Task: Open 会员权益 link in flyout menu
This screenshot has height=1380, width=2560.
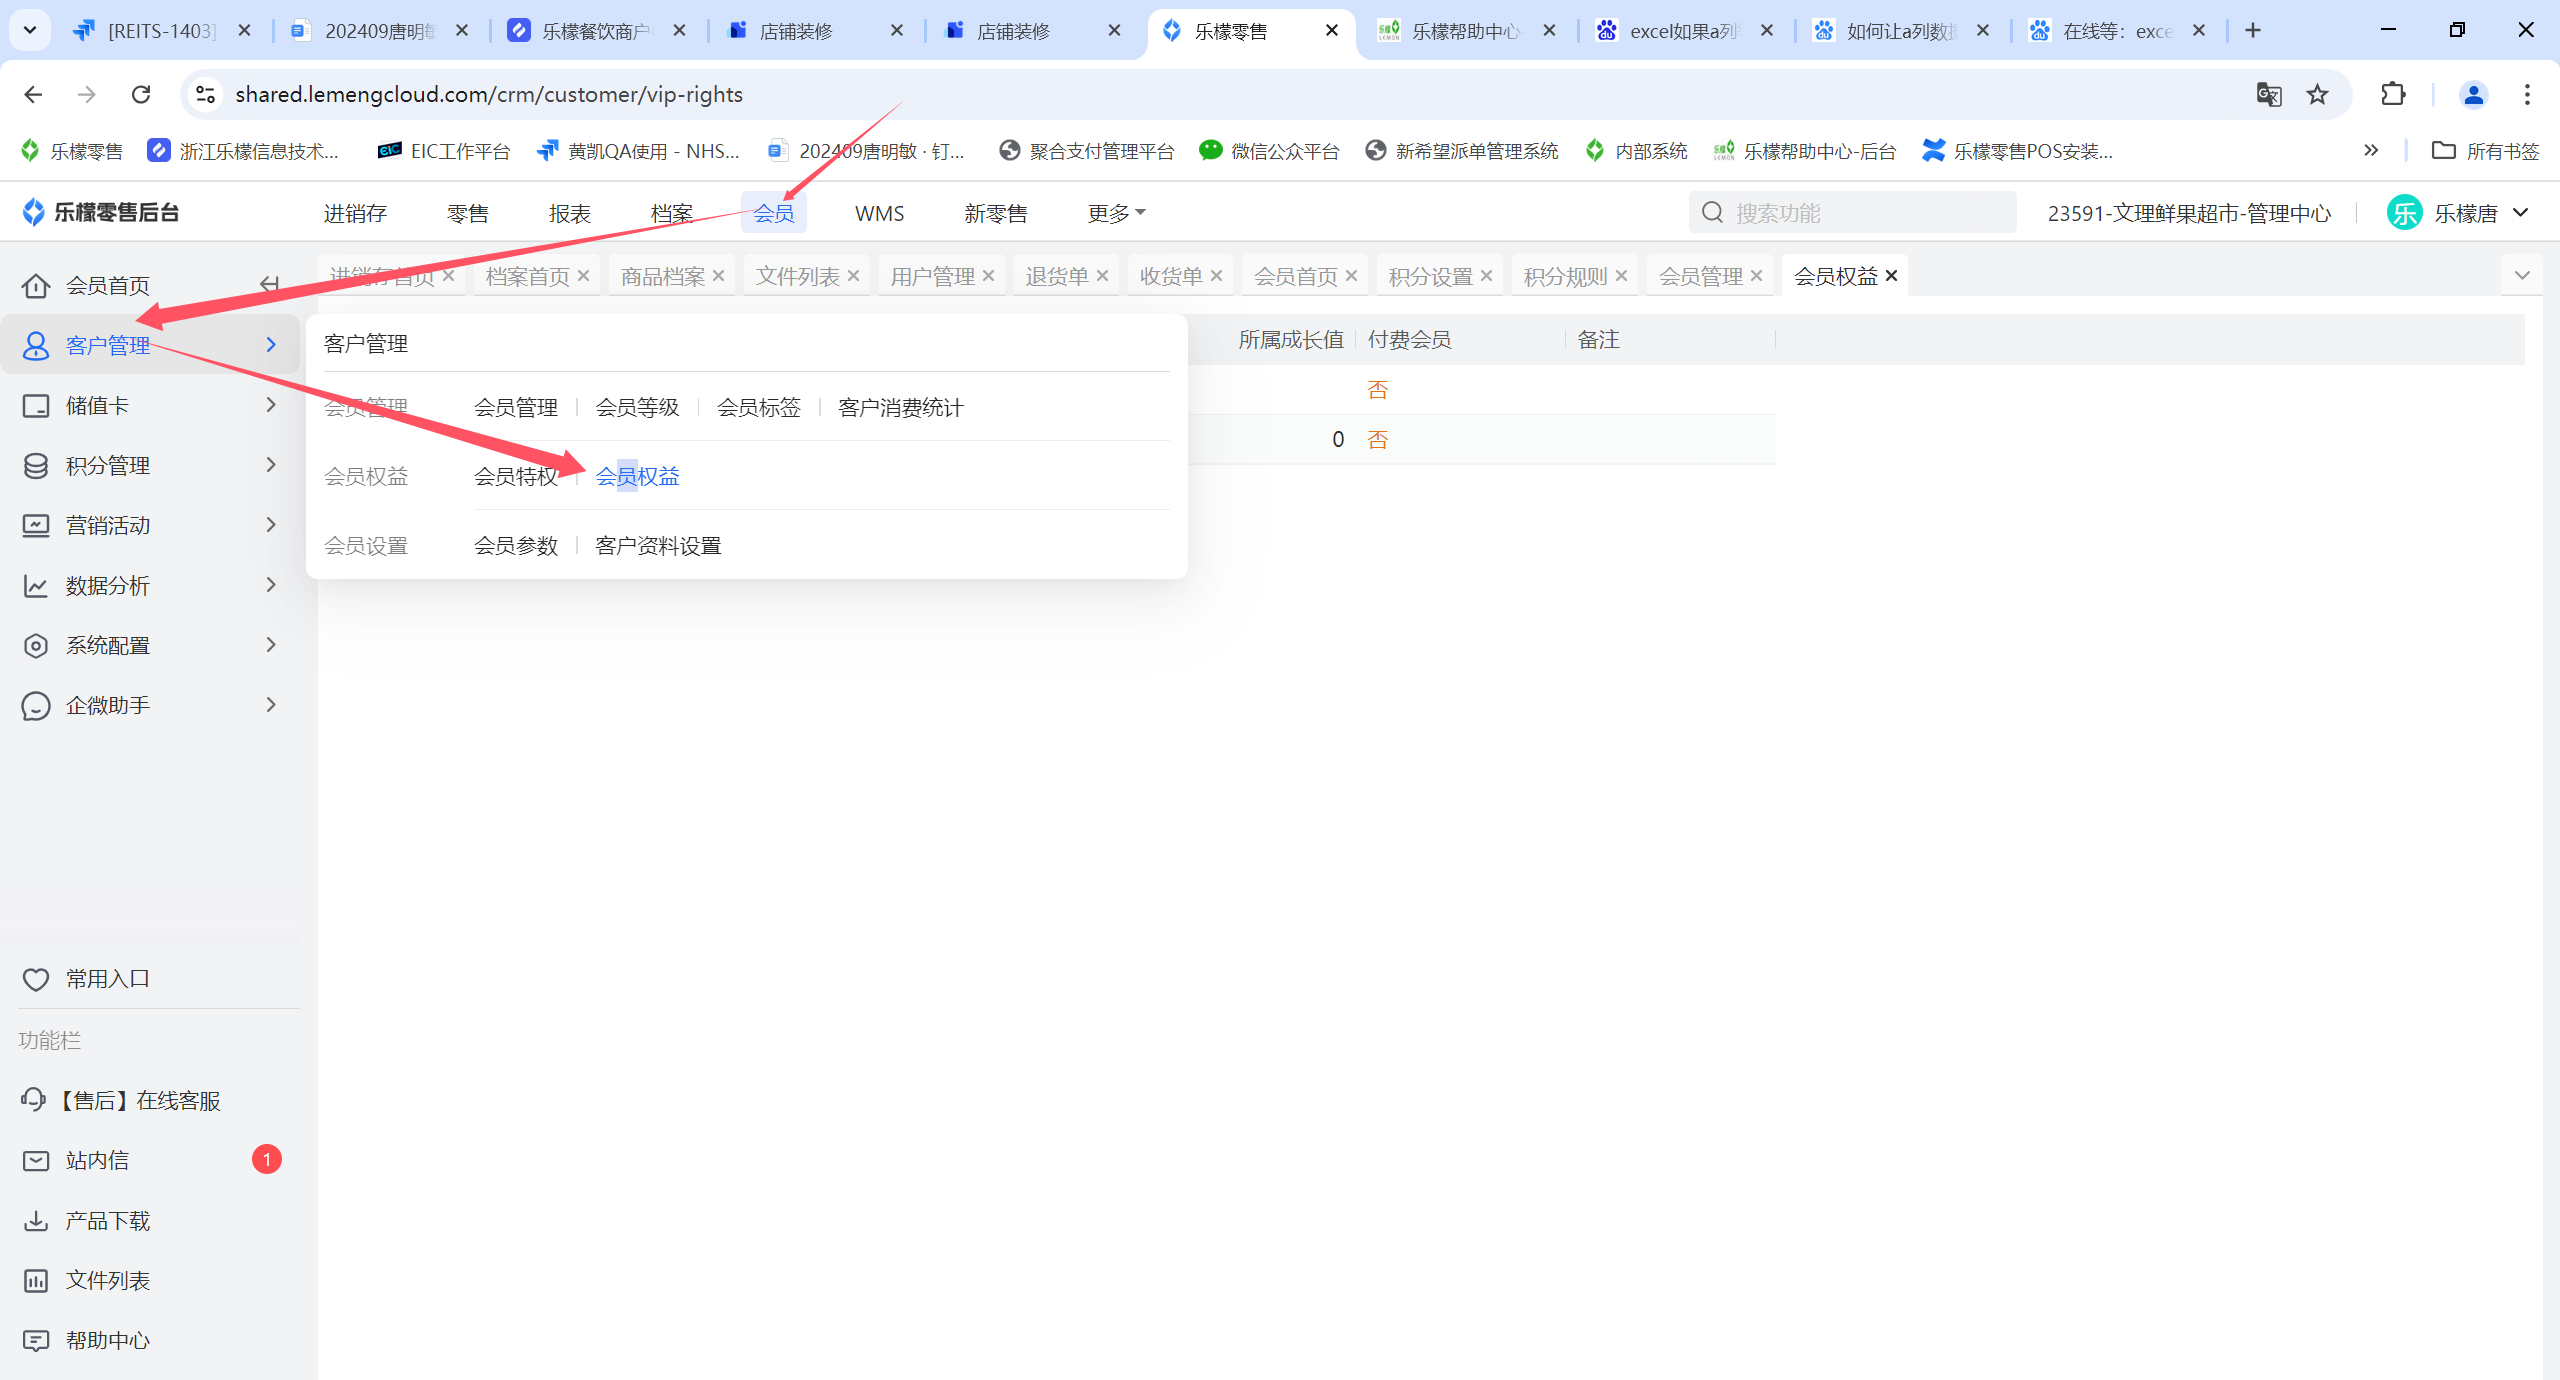Action: point(637,476)
